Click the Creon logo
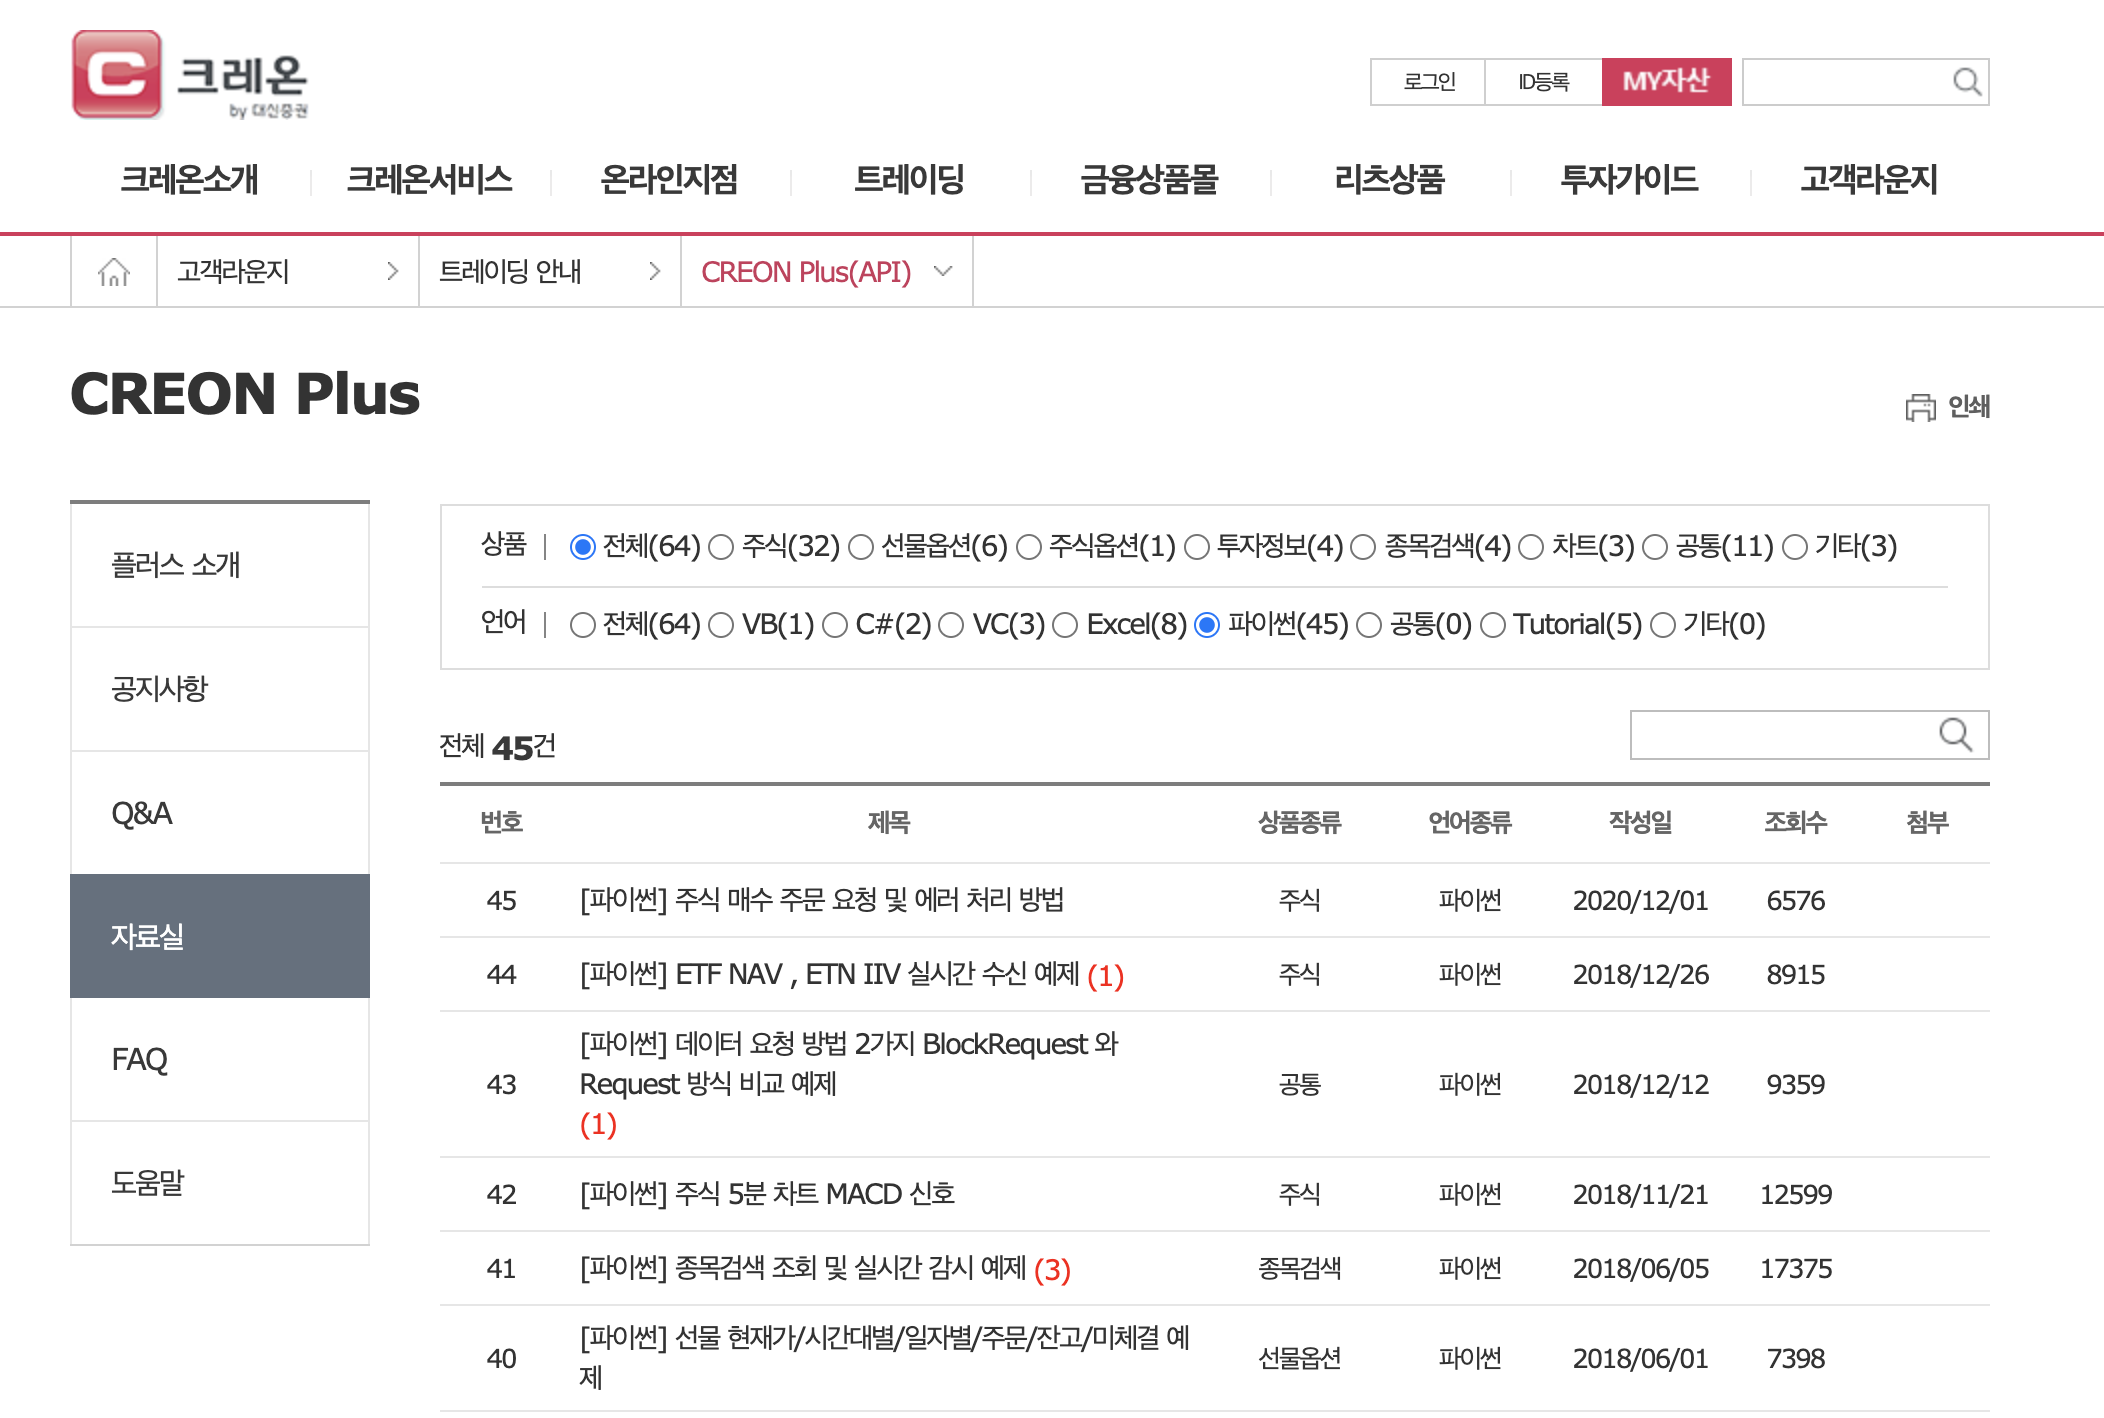Image resolution: width=2104 pixels, height=1418 pixels. (x=190, y=75)
